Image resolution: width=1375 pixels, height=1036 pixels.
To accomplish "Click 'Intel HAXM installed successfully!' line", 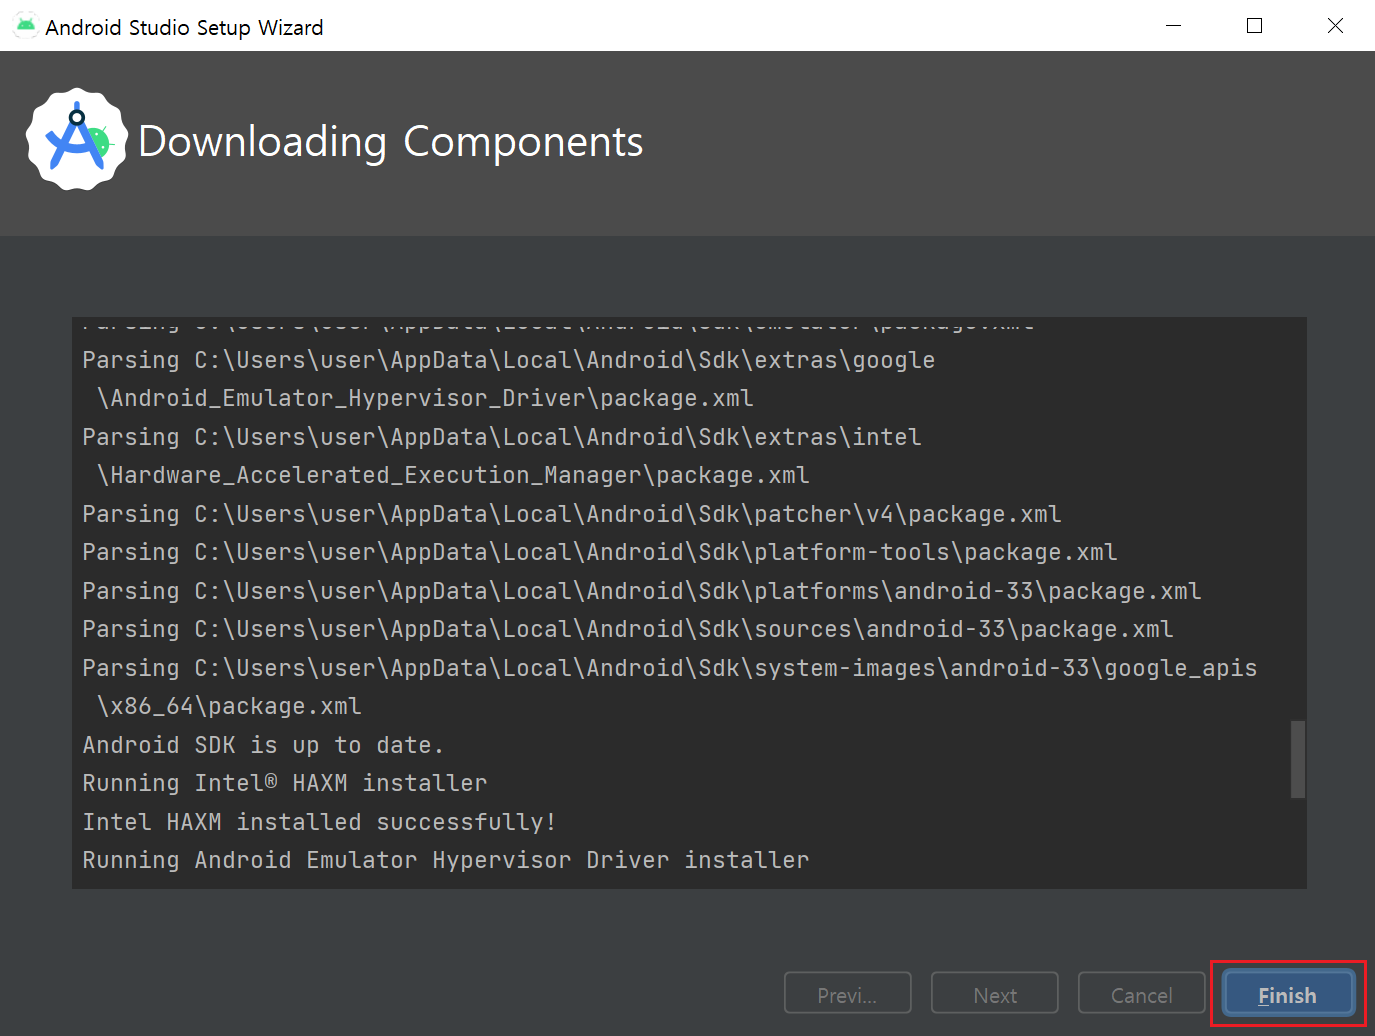I will click(319, 822).
